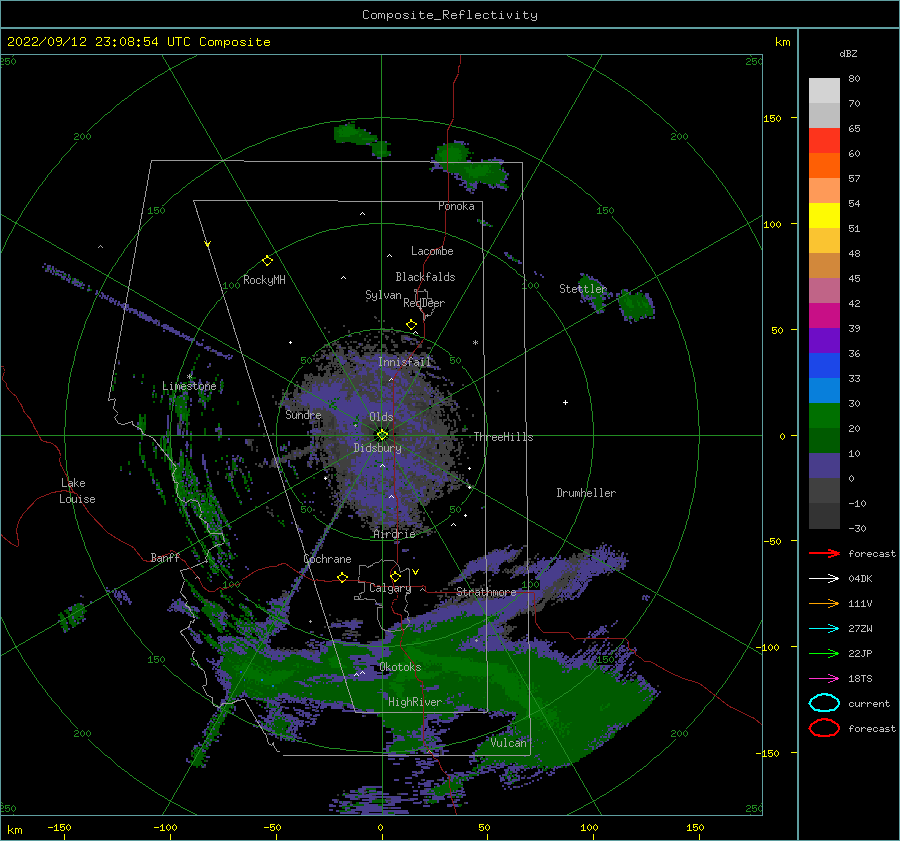Click the Stettler label
This screenshot has height=841, width=900.
point(583,289)
